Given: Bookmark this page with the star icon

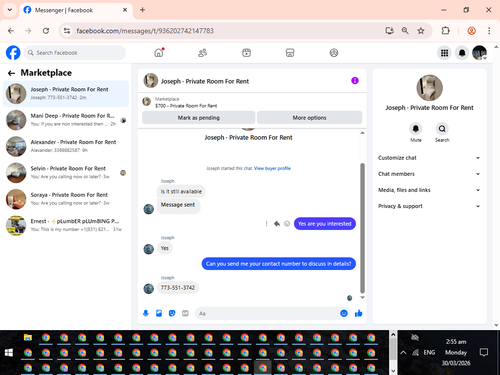Looking at the screenshot, I should 421,31.
